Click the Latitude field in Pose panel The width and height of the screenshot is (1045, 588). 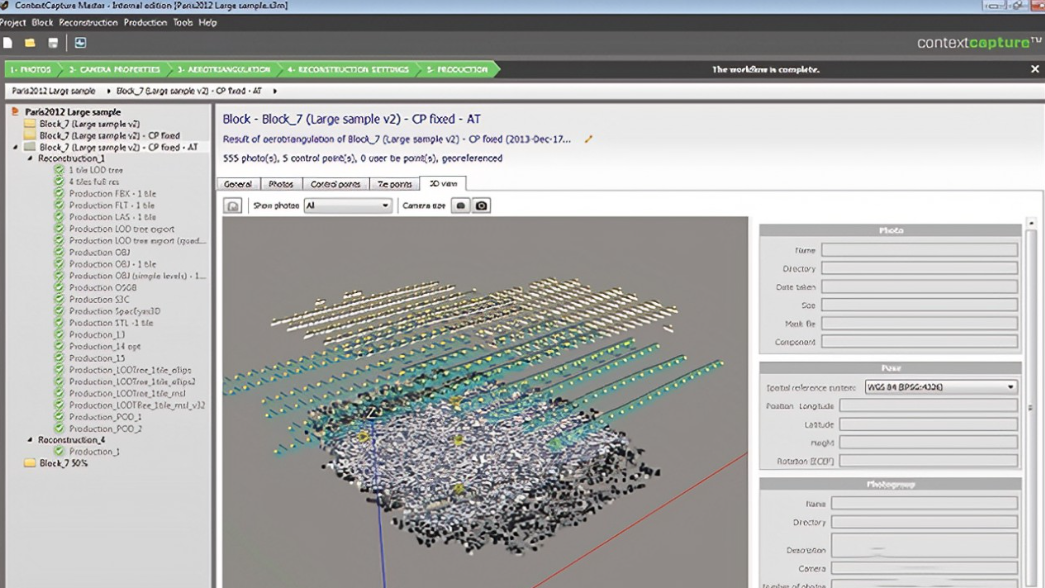click(x=928, y=424)
